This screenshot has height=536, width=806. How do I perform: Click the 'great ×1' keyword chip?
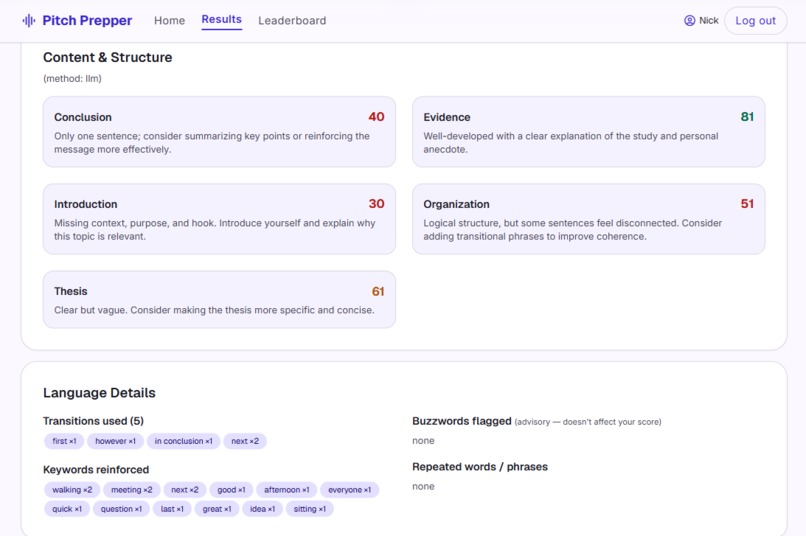pos(217,509)
